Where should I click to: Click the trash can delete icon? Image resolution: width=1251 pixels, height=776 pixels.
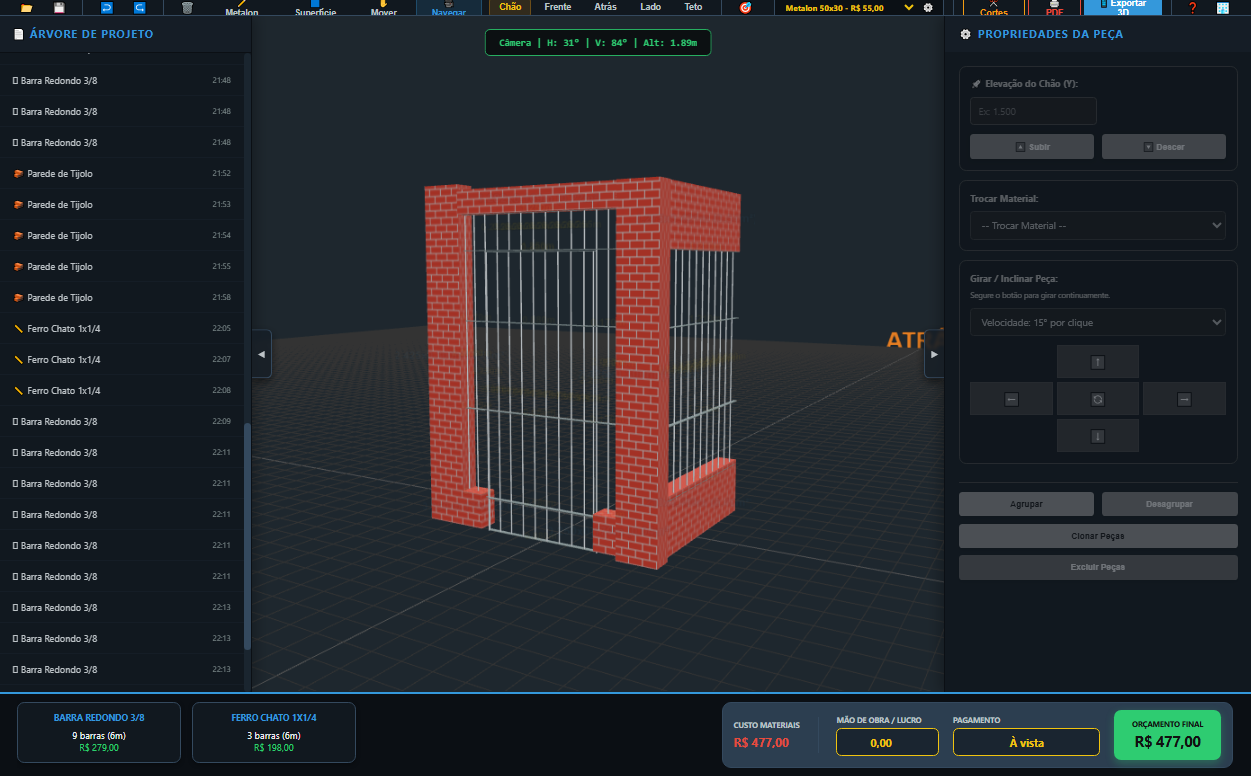pos(187,7)
